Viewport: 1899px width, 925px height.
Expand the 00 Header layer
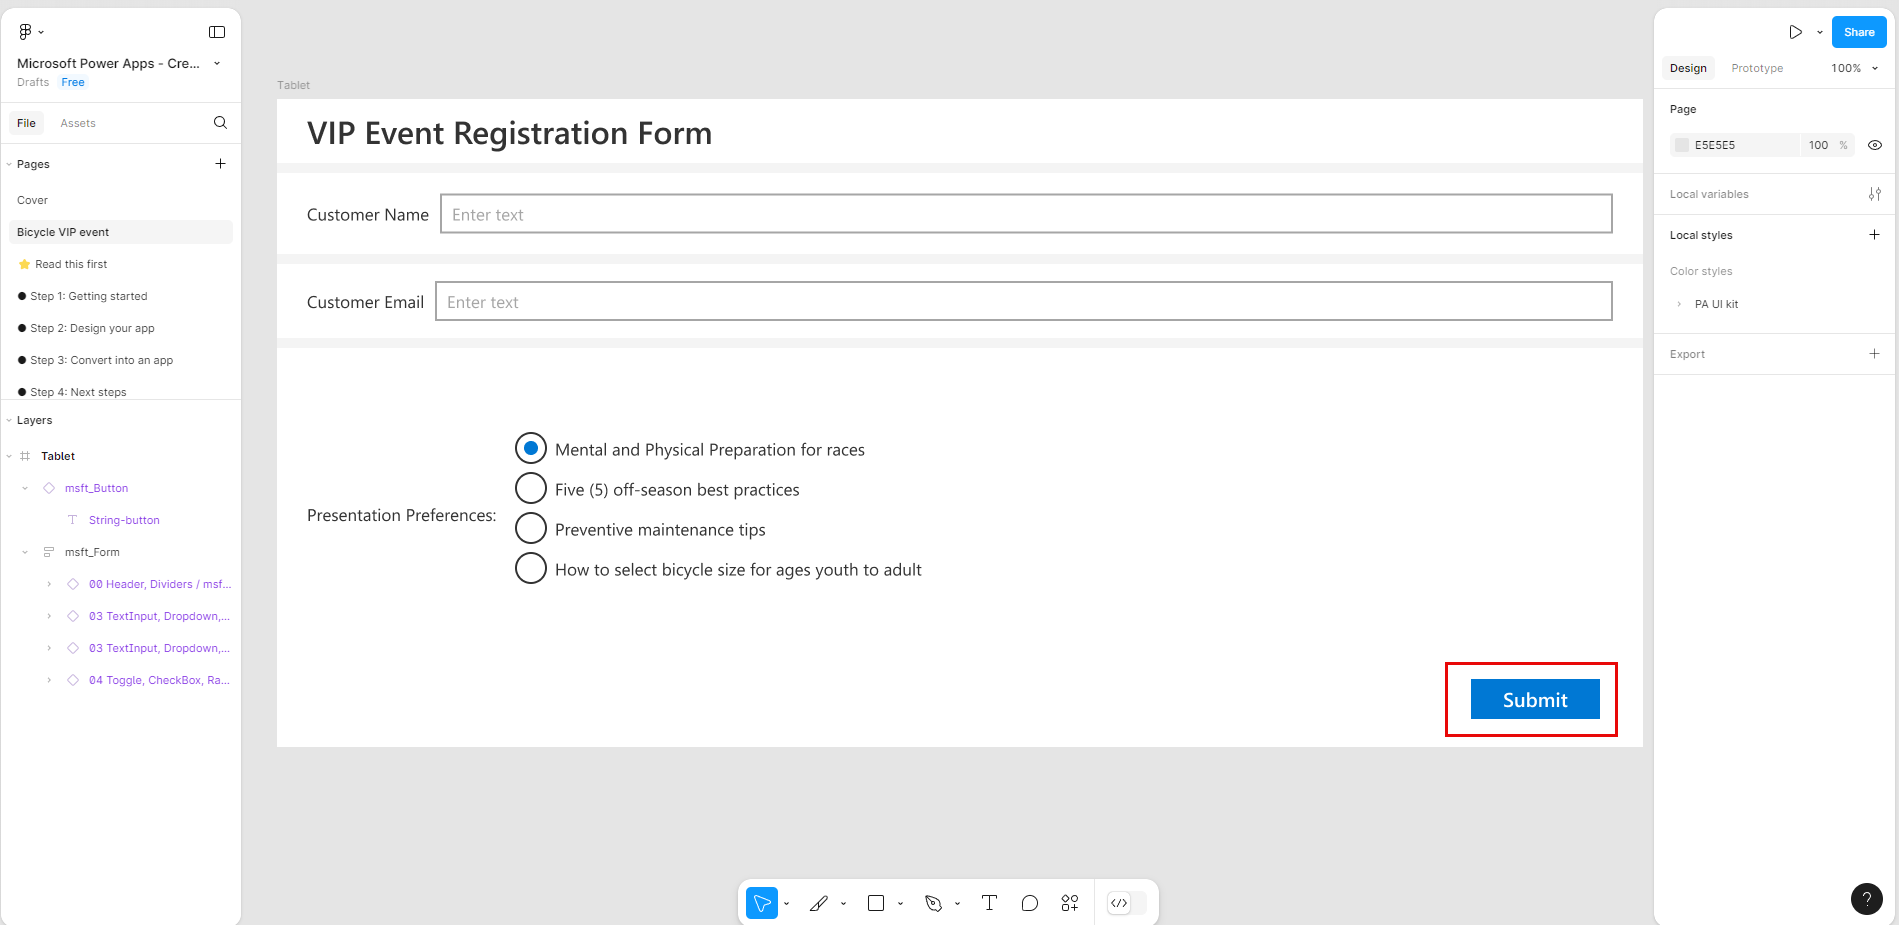click(49, 584)
